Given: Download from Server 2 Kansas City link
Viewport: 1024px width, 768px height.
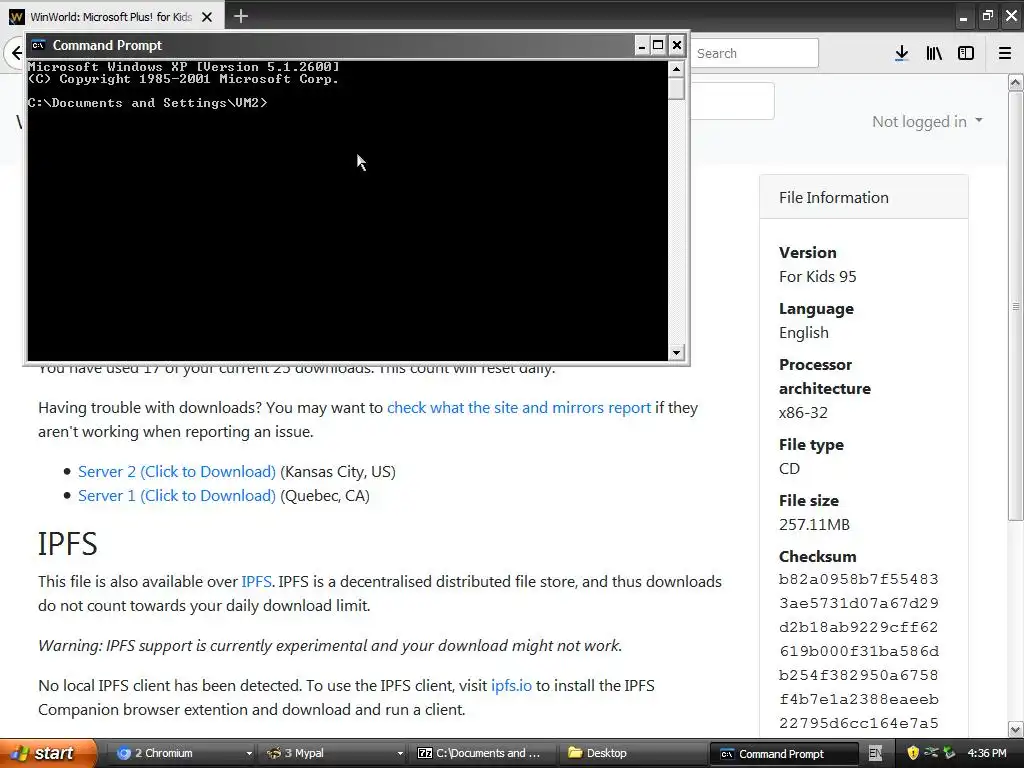Looking at the screenshot, I should point(177,472).
